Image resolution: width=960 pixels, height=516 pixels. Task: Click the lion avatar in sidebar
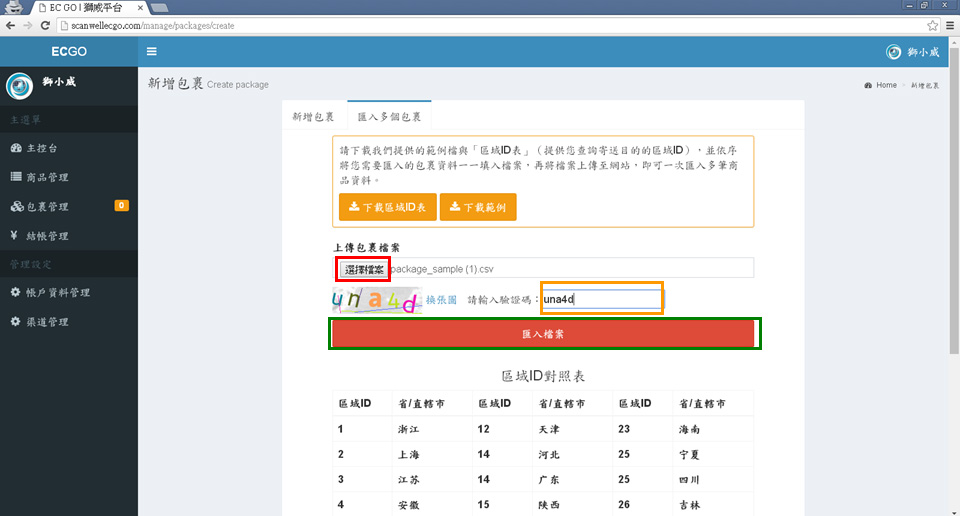19,86
